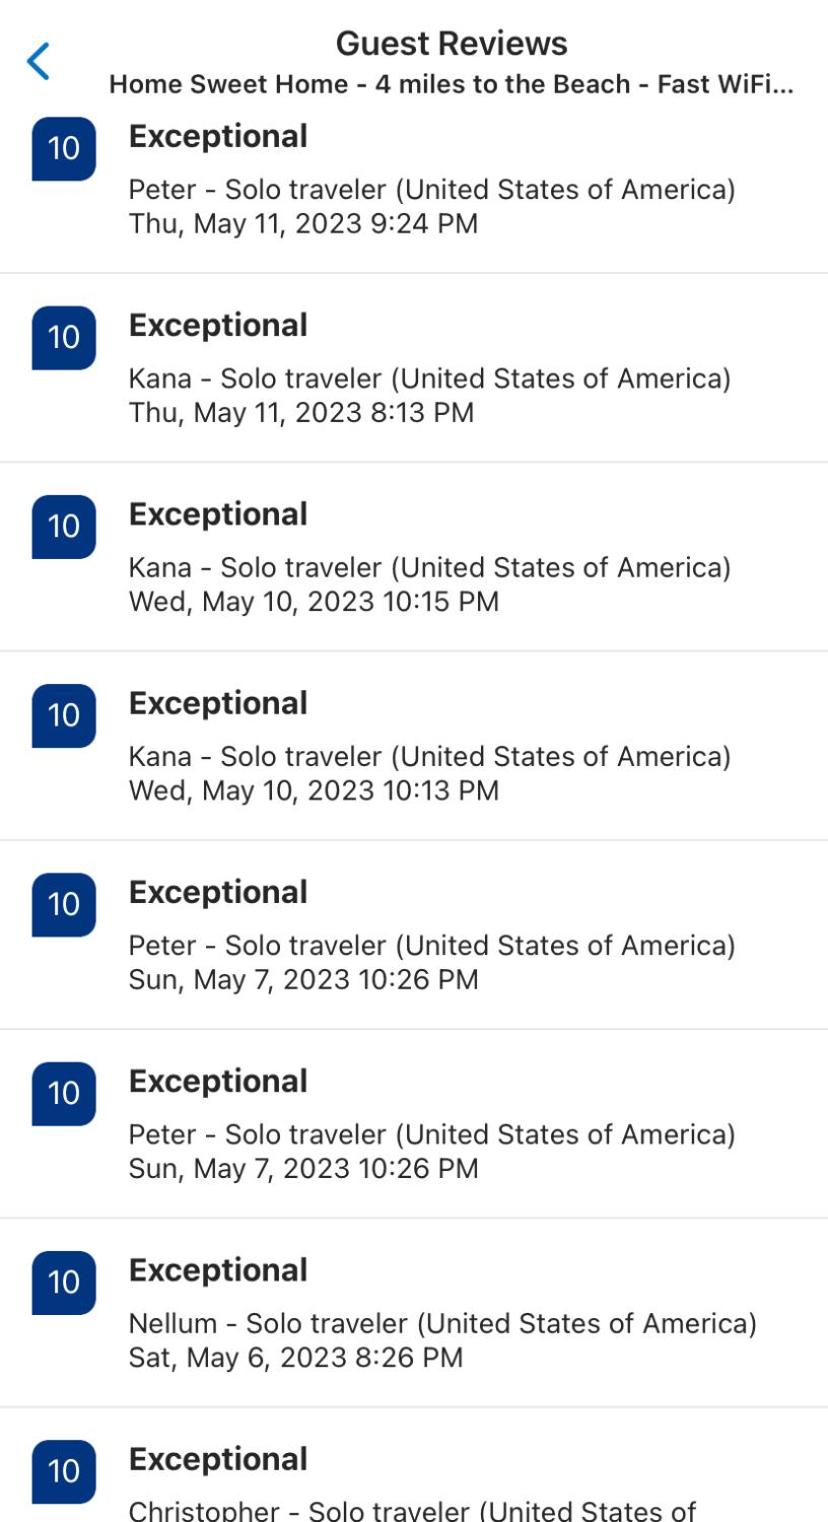Open Kana's review from May 11 8:13 PM

(414, 368)
